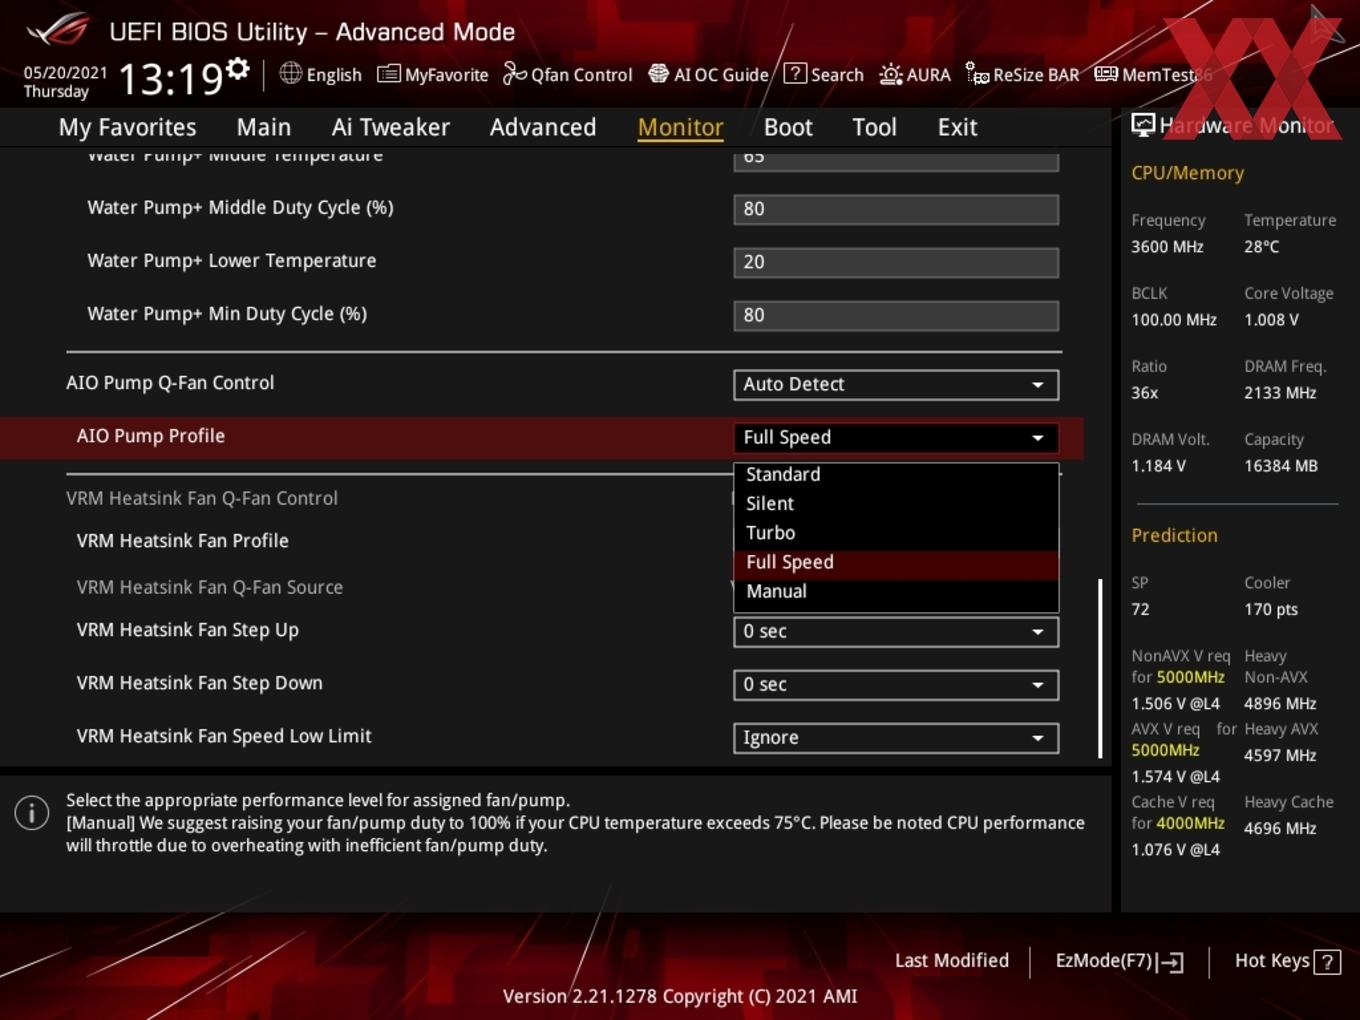The width and height of the screenshot is (1360, 1020).
Task: Select VRM Heatsink Fan Speed Low Limit label
Action: 224,736
